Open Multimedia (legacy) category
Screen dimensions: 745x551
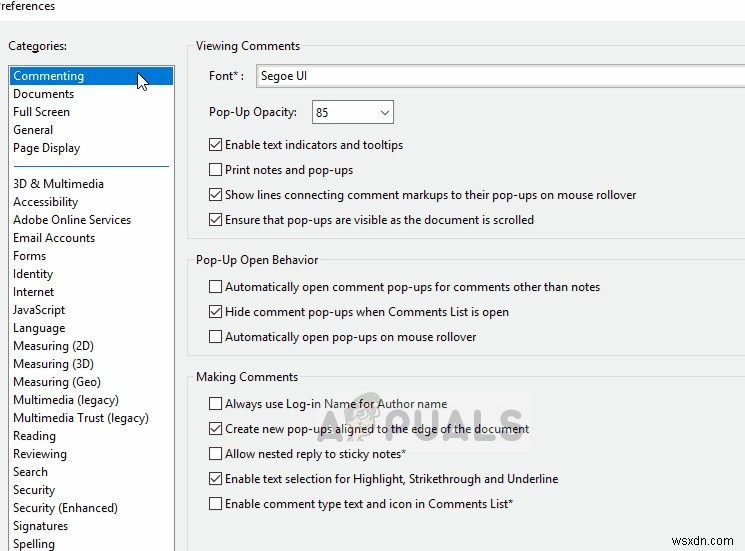tap(66, 400)
